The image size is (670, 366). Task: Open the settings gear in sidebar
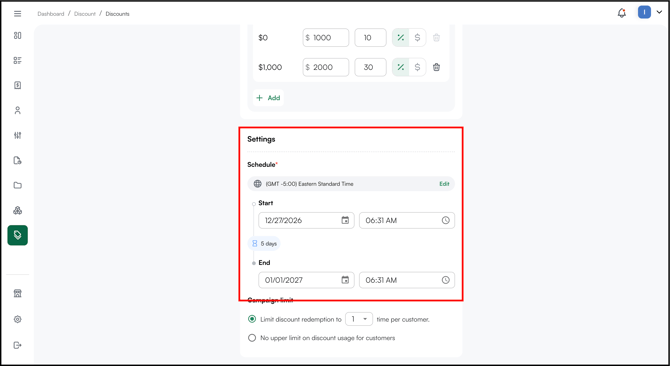tap(18, 319)
